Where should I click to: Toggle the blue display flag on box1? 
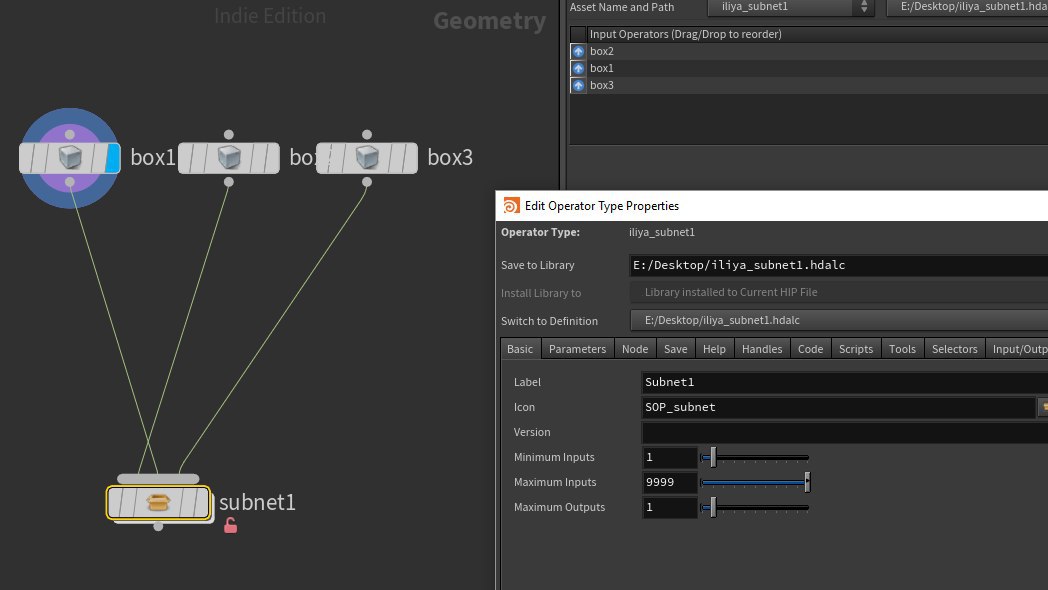point(112,158)
